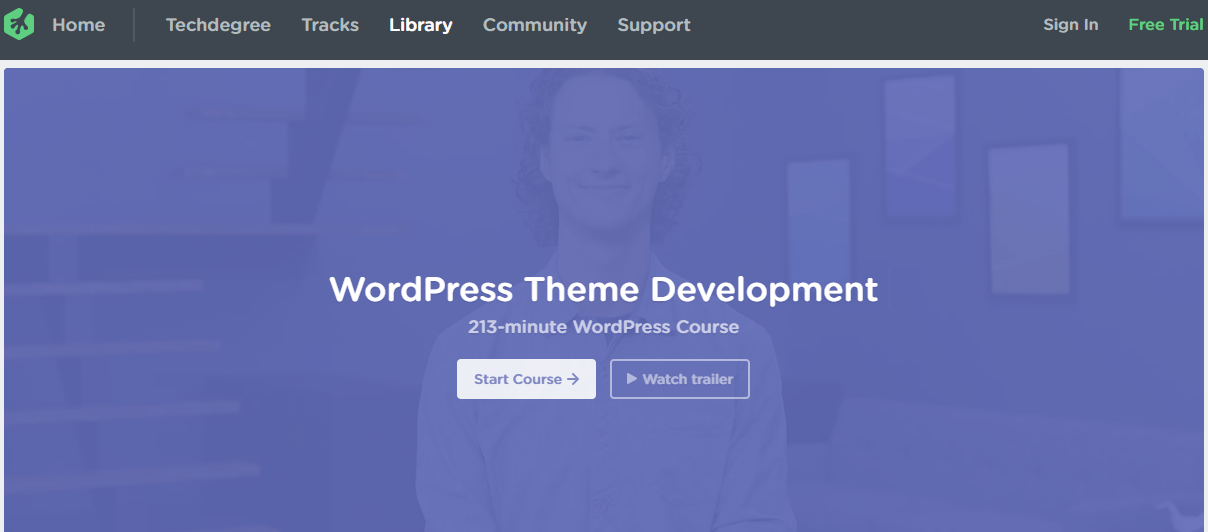Screen dimensions: 1208x532
Task: Click the play triangle icon beside Watch trailer
Action: [x=632, y=379]
